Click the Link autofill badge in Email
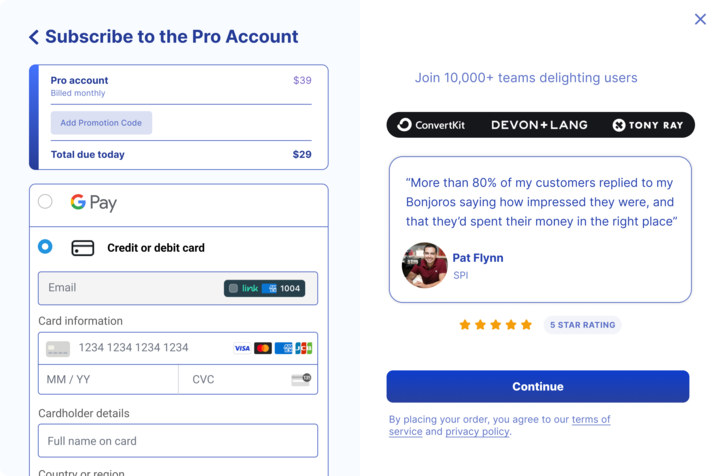The image size is (720, 476). point(264,288)
